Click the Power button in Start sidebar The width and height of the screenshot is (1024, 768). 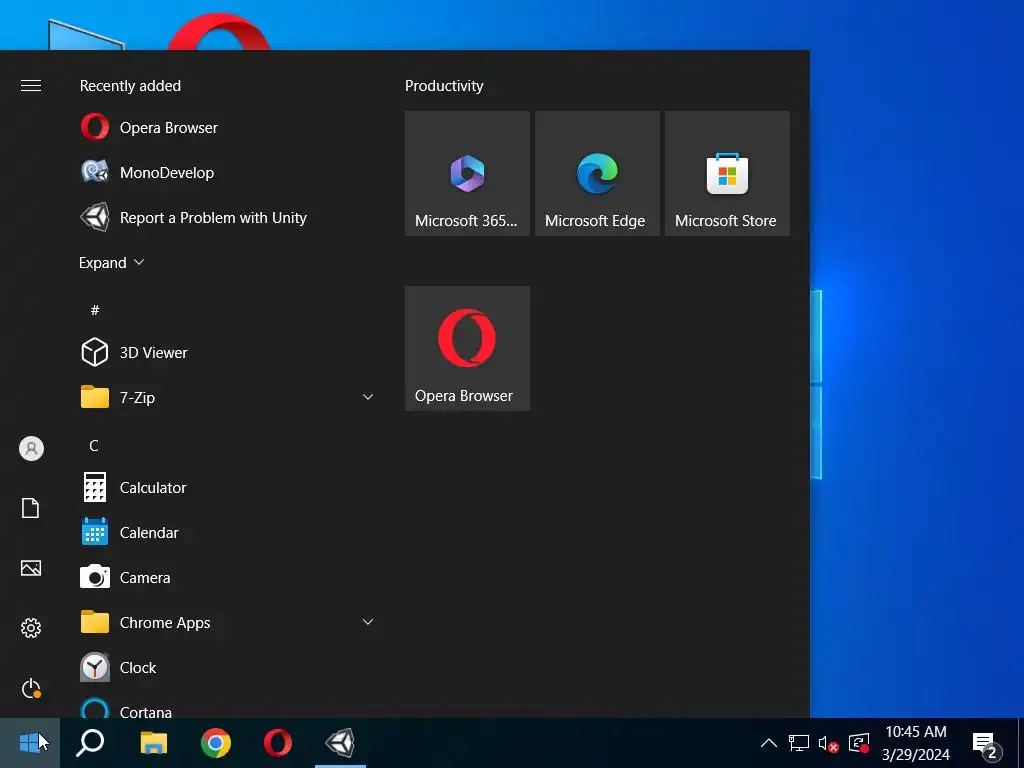[31, 688]
